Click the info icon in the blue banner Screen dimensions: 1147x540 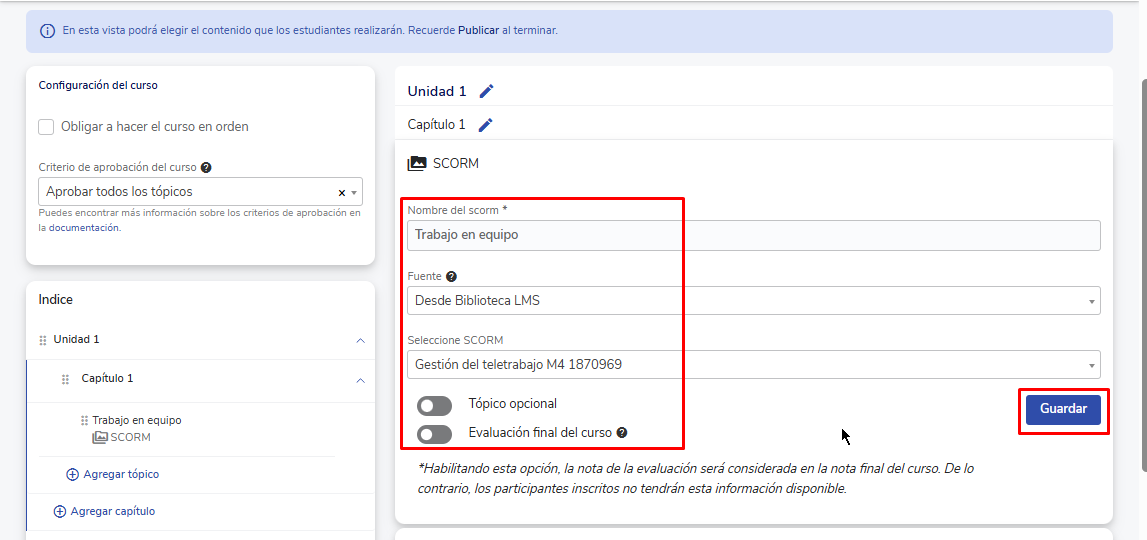tap(47, 31)
